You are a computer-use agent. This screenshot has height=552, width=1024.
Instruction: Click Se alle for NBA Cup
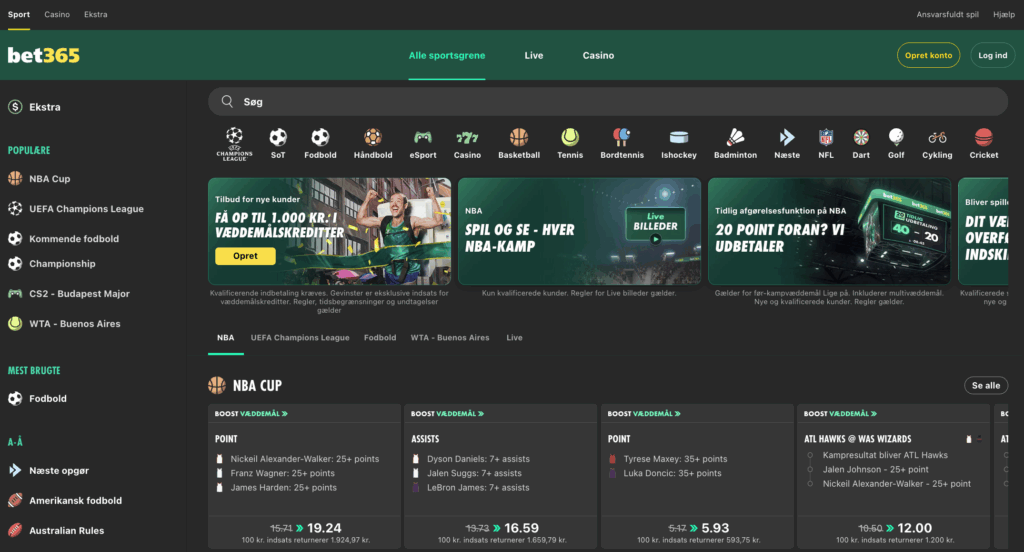pyautogui.click(x=985, y=385)
